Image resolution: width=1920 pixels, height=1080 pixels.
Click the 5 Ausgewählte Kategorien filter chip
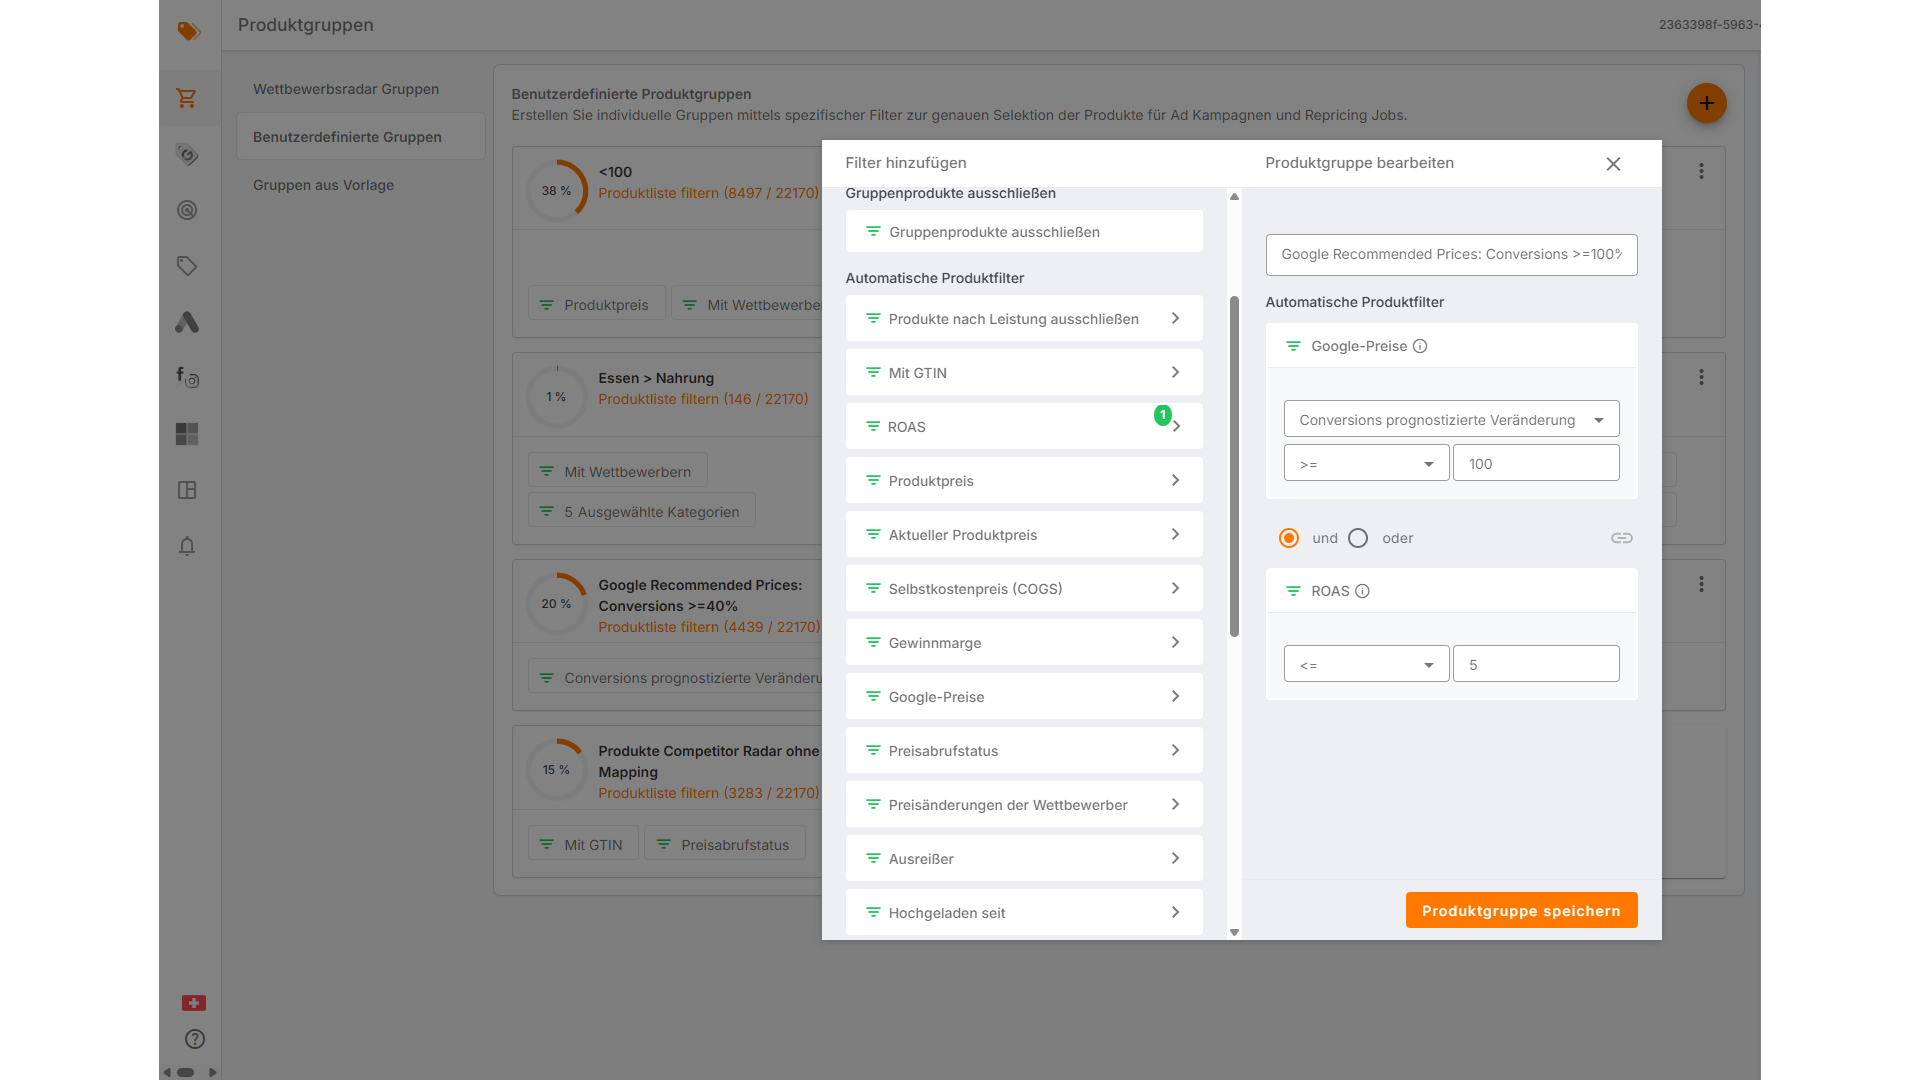pyautogui.click(x=642, y=511)
